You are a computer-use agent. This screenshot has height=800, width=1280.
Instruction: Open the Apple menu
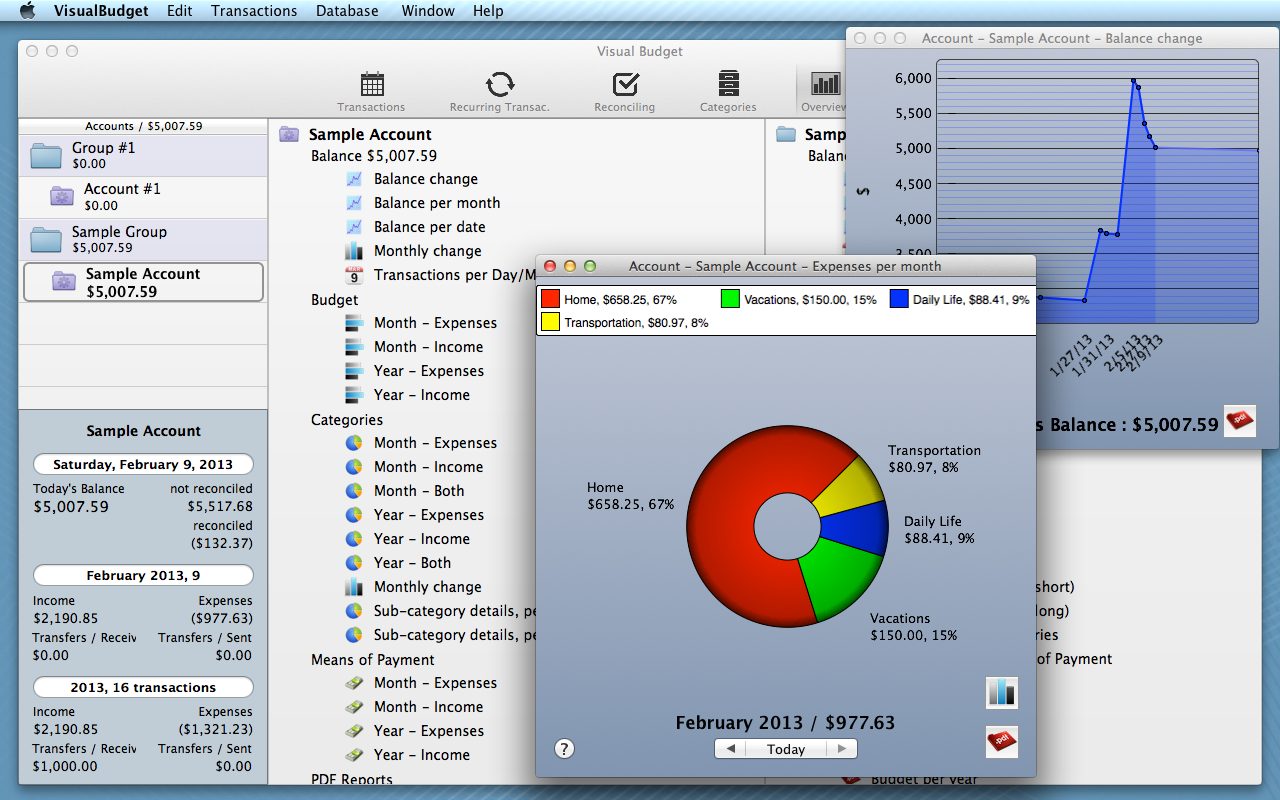point(27,11)
